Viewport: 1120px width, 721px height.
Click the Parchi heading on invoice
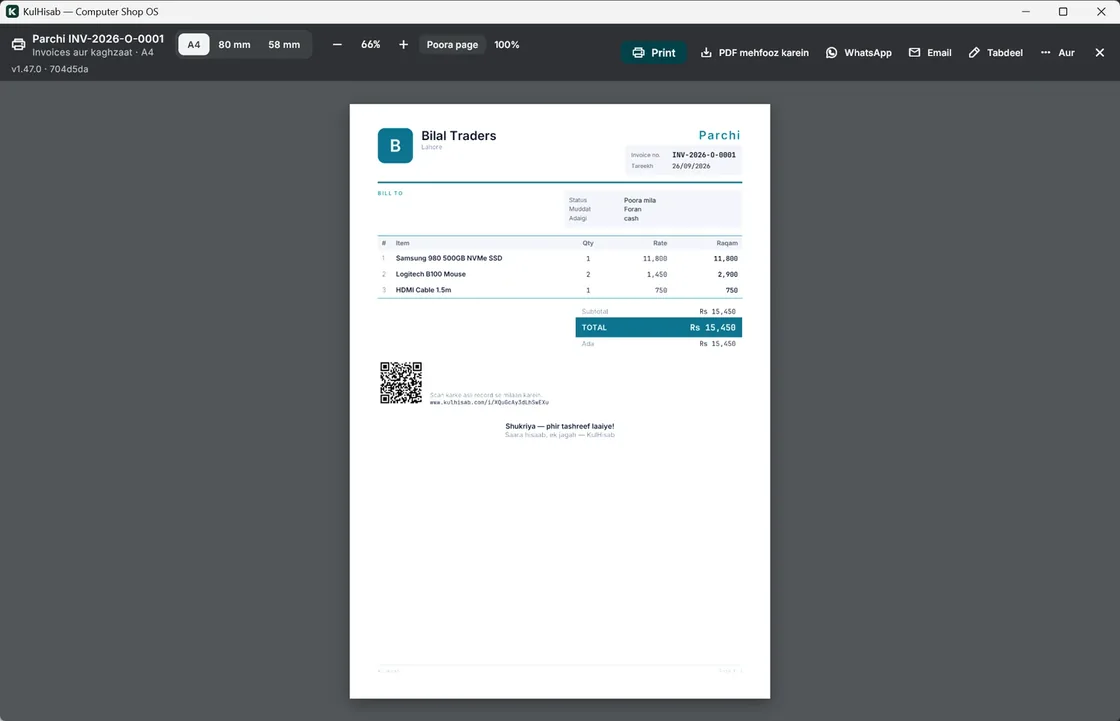pyautogui.click(x=719, y=135)
